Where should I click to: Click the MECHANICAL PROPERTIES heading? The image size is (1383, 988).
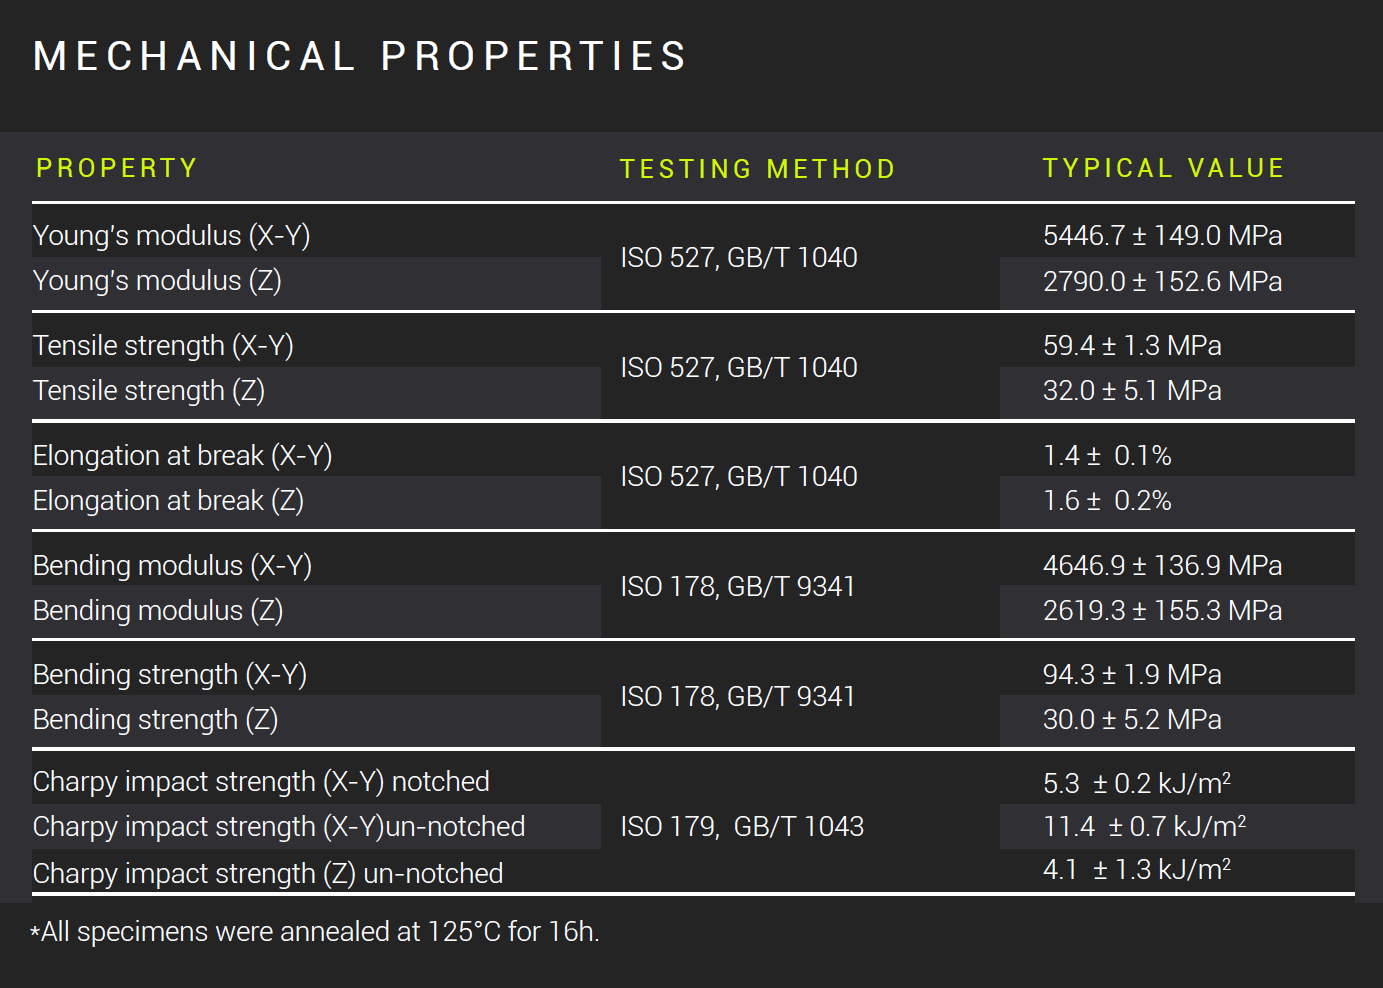pos(360,56)
